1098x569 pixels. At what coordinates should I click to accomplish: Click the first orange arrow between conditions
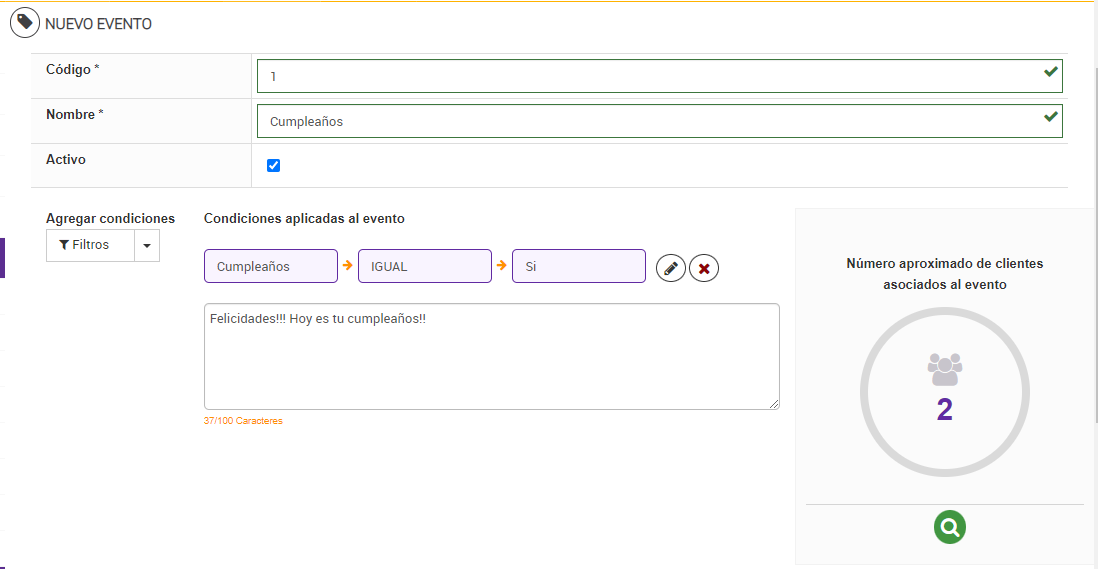coord(348,266)
